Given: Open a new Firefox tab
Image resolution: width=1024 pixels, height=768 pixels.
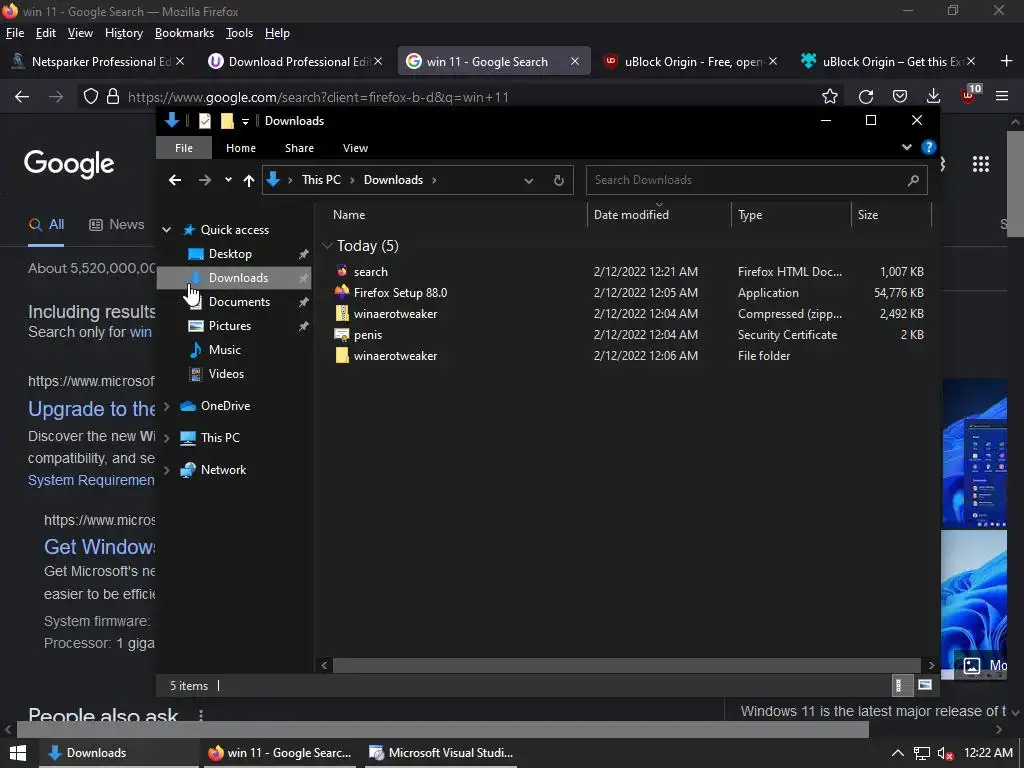Looking at the screenshot, I should point(1006,61).
